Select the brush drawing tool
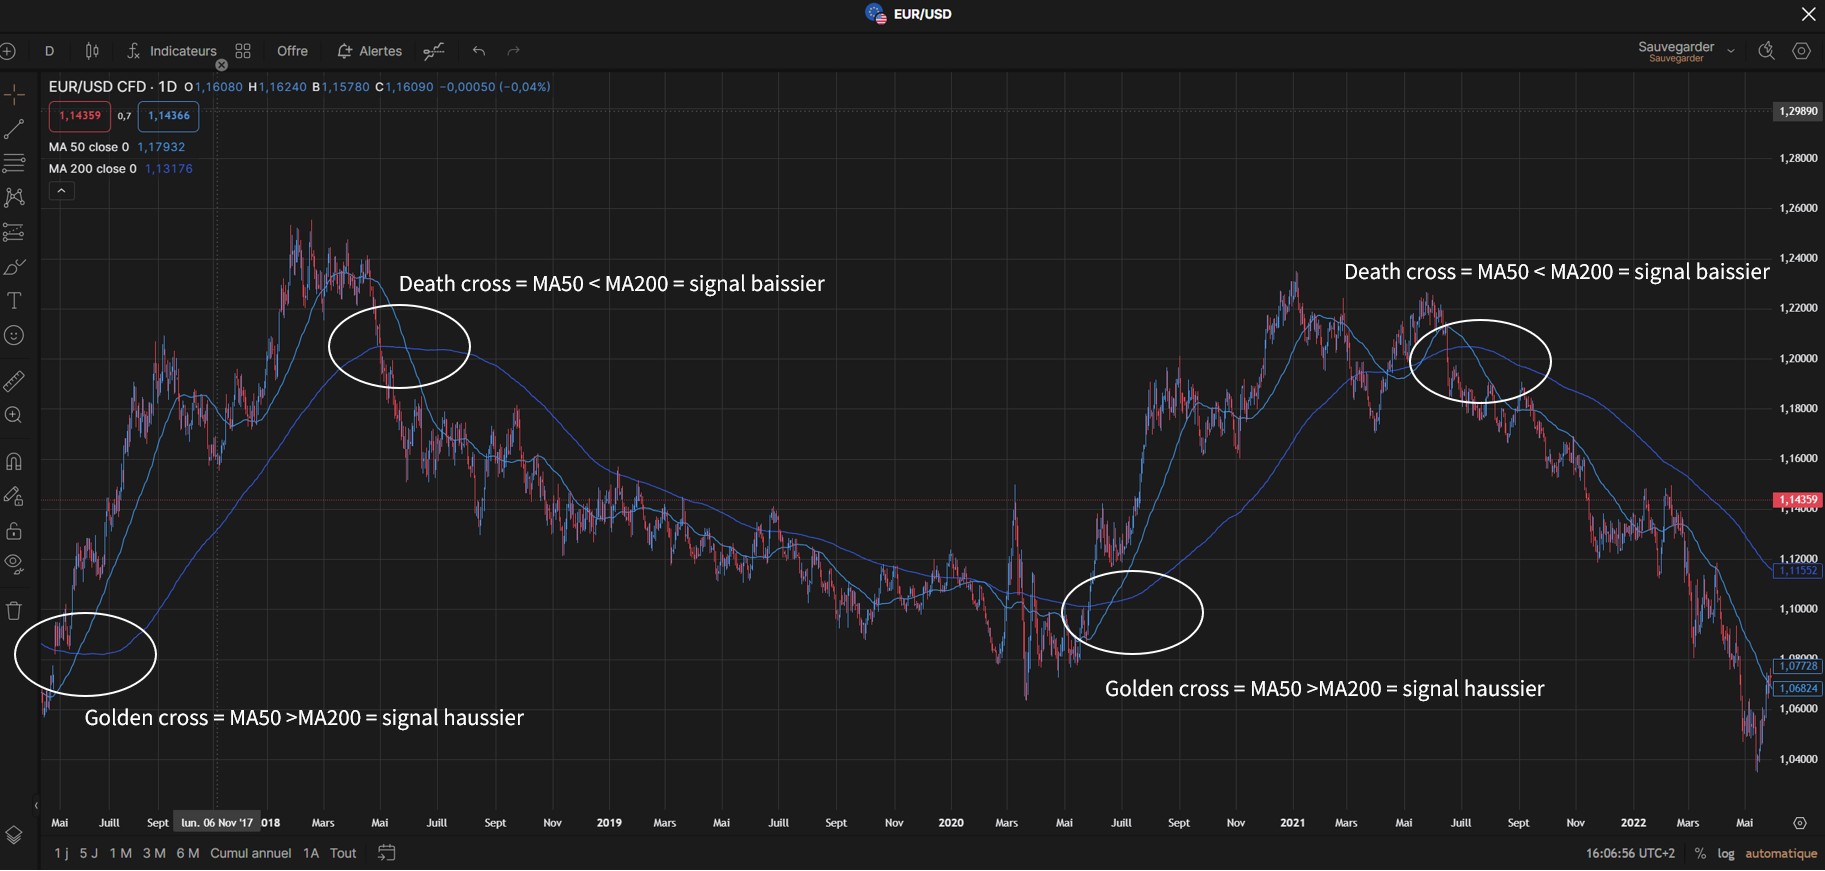 tap(14, 266)
